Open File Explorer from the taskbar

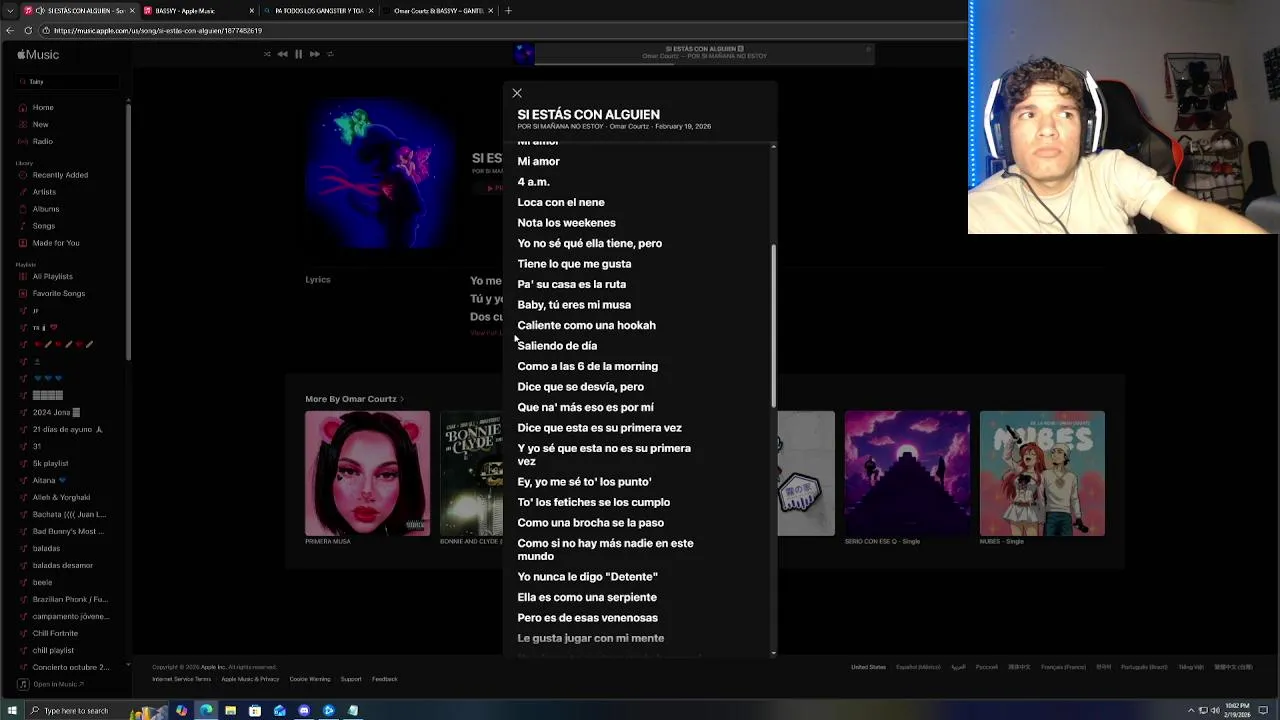[230, 711]
